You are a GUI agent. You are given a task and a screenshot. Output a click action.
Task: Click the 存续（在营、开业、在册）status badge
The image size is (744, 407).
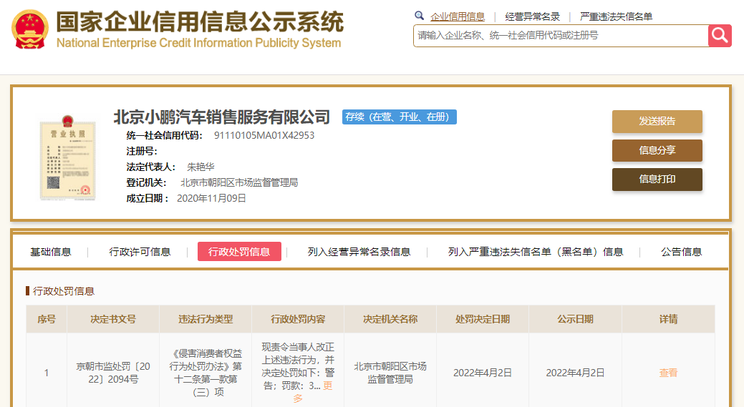399,117
